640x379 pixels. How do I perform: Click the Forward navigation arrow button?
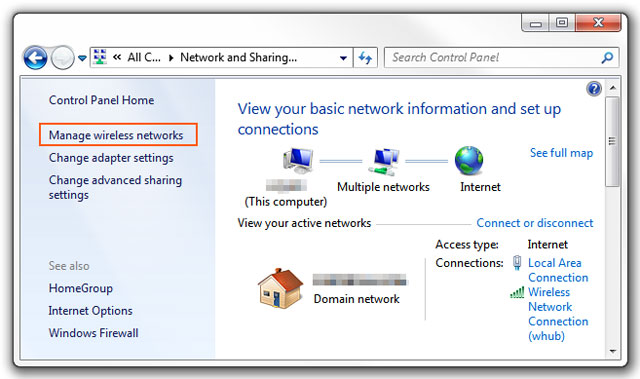62,58
